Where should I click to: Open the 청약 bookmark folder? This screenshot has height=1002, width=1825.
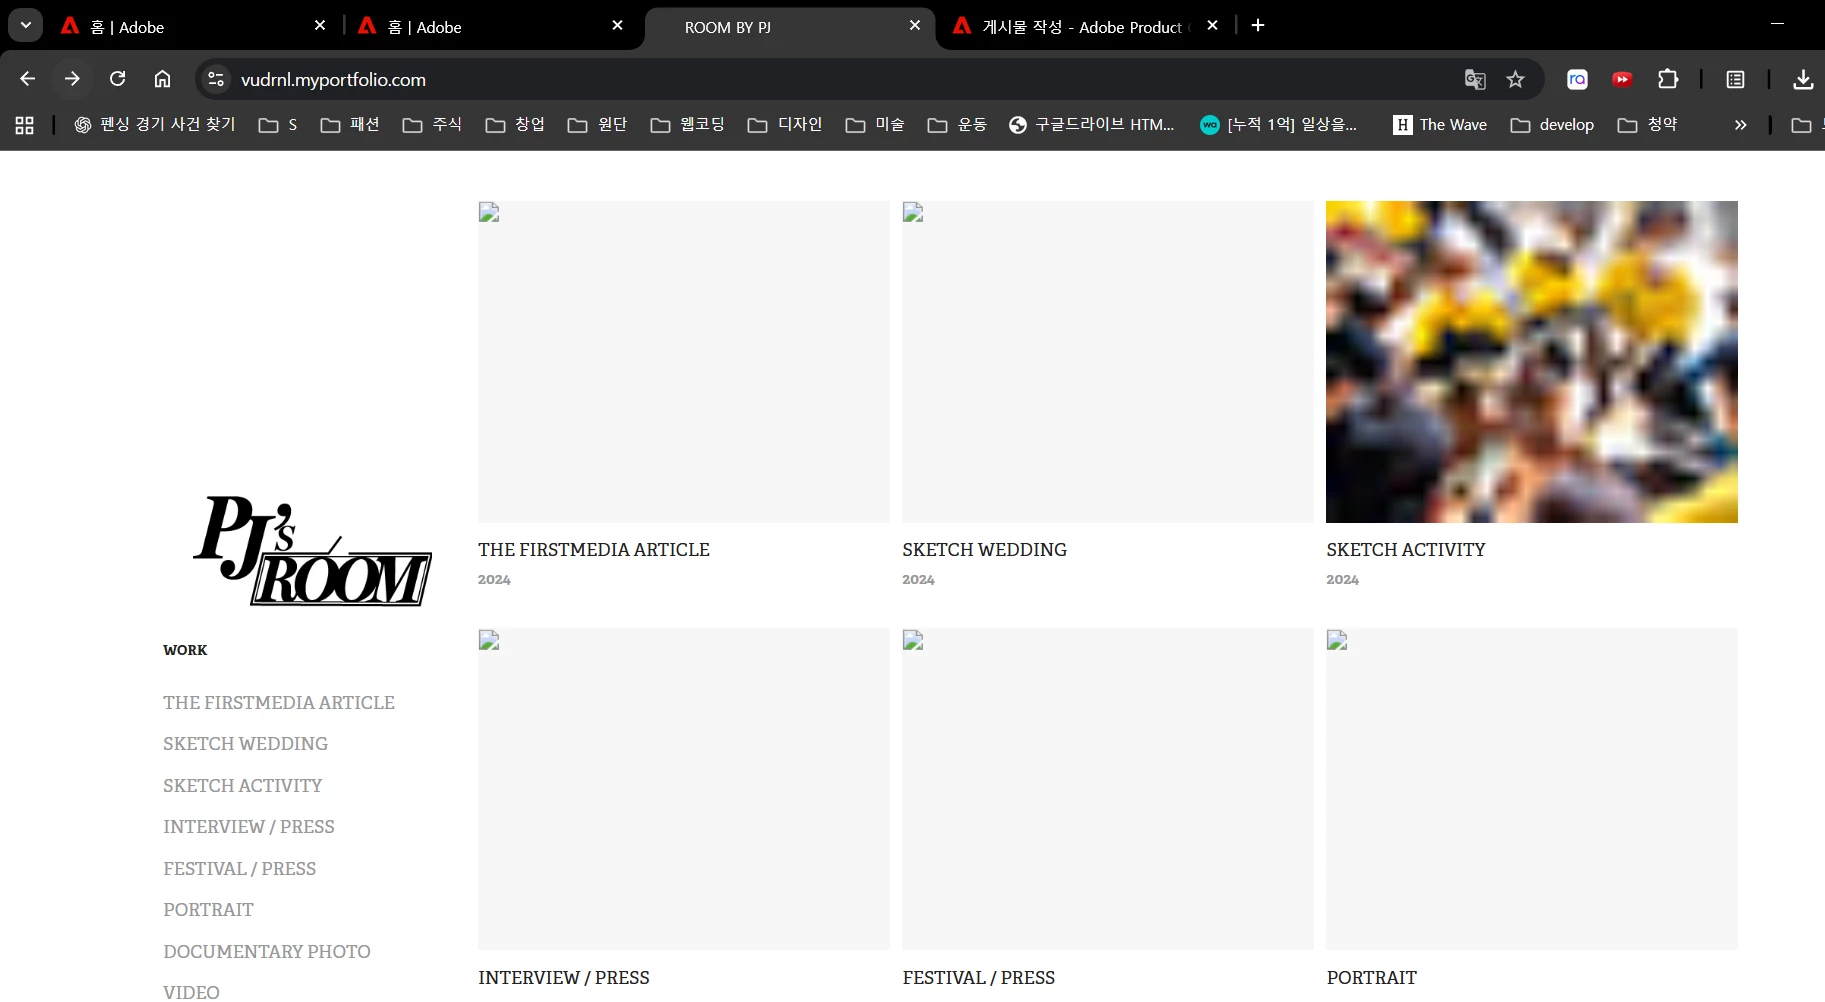[x=1647, y=124]
